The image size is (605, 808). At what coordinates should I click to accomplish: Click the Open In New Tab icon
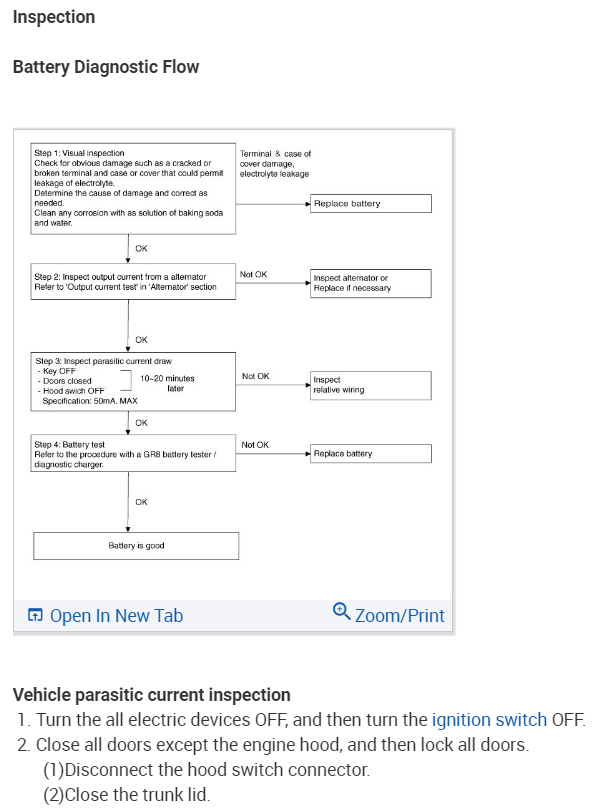pyautogui.click(x=35, y=615)
